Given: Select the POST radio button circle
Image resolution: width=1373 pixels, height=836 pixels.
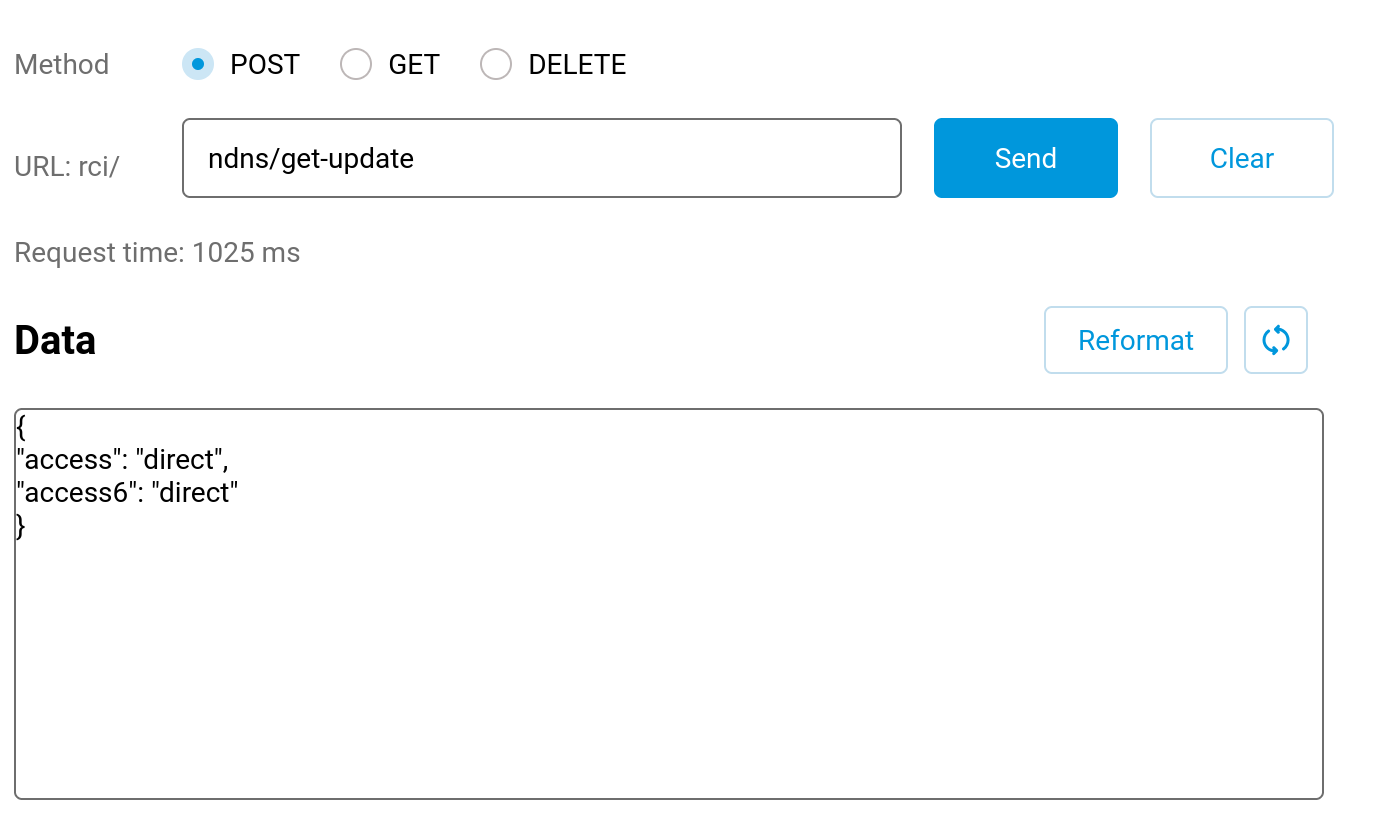Looking at the screenshot, I should point(198,64).
